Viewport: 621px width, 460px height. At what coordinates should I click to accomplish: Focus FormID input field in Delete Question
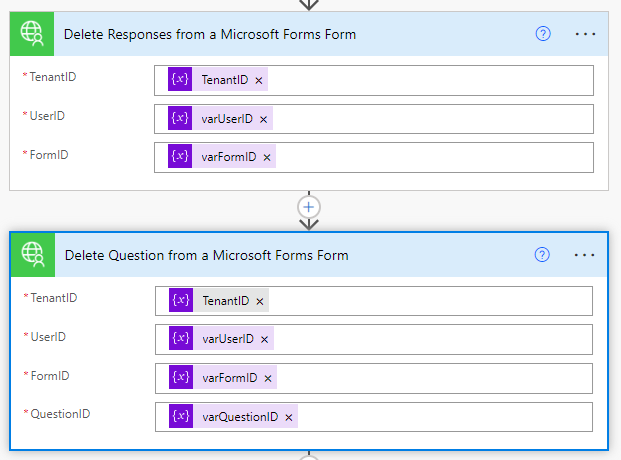point(374,378)
